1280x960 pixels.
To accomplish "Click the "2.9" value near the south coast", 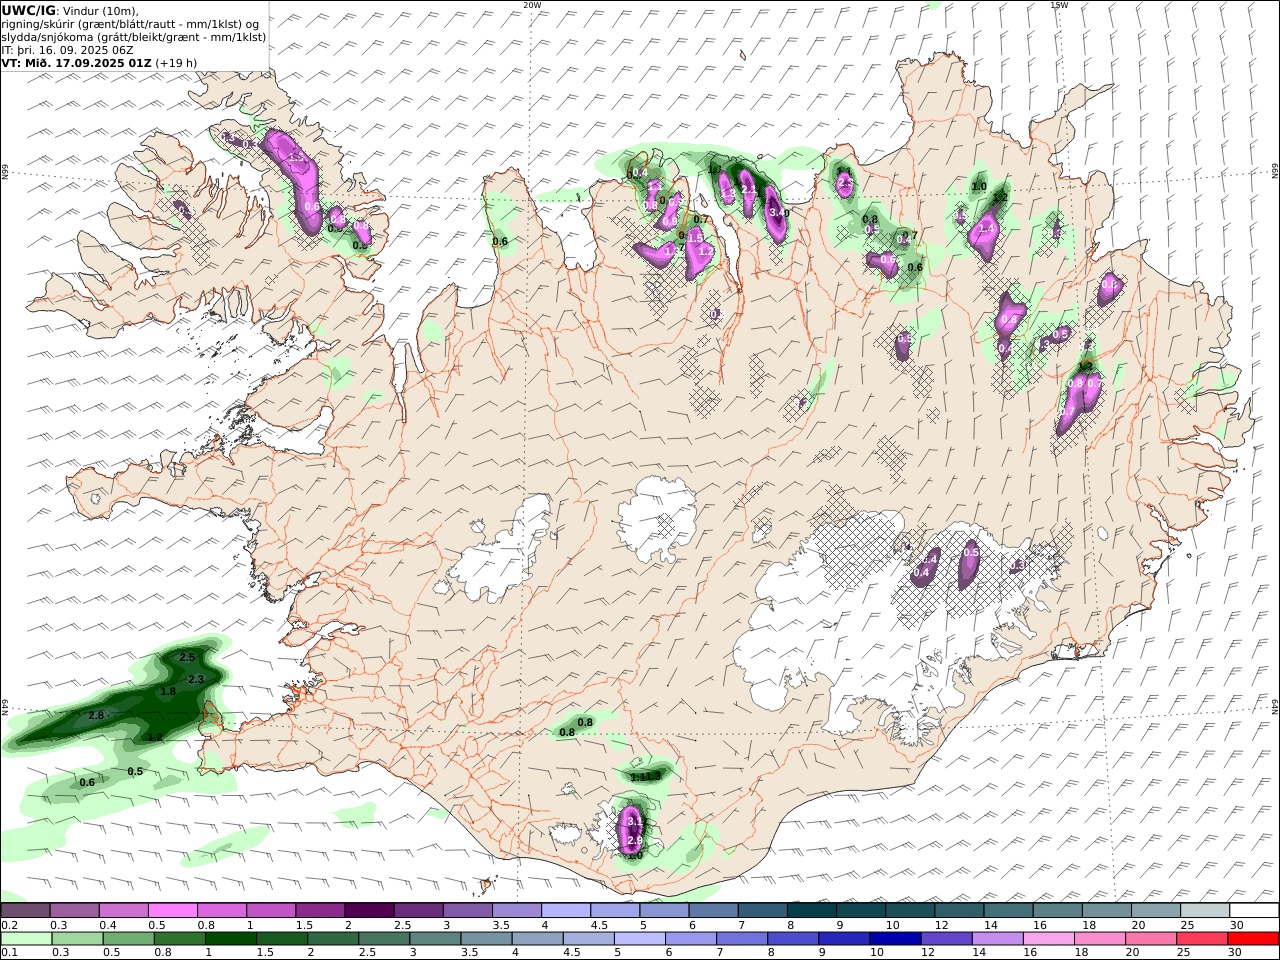I will point(634,841).
